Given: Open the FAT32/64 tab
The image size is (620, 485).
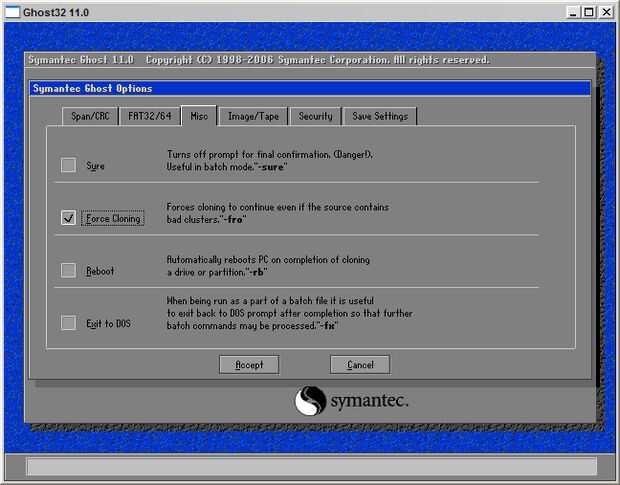Looking at the screenshot, I should coord(149,116).
